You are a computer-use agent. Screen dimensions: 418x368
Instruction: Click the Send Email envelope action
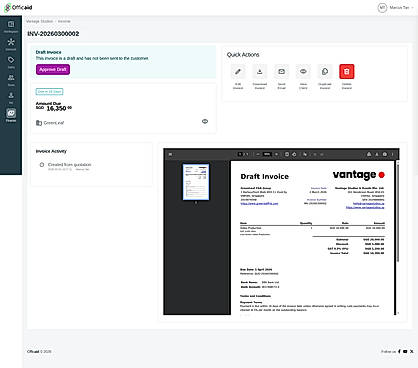click(x=281, y=71)
